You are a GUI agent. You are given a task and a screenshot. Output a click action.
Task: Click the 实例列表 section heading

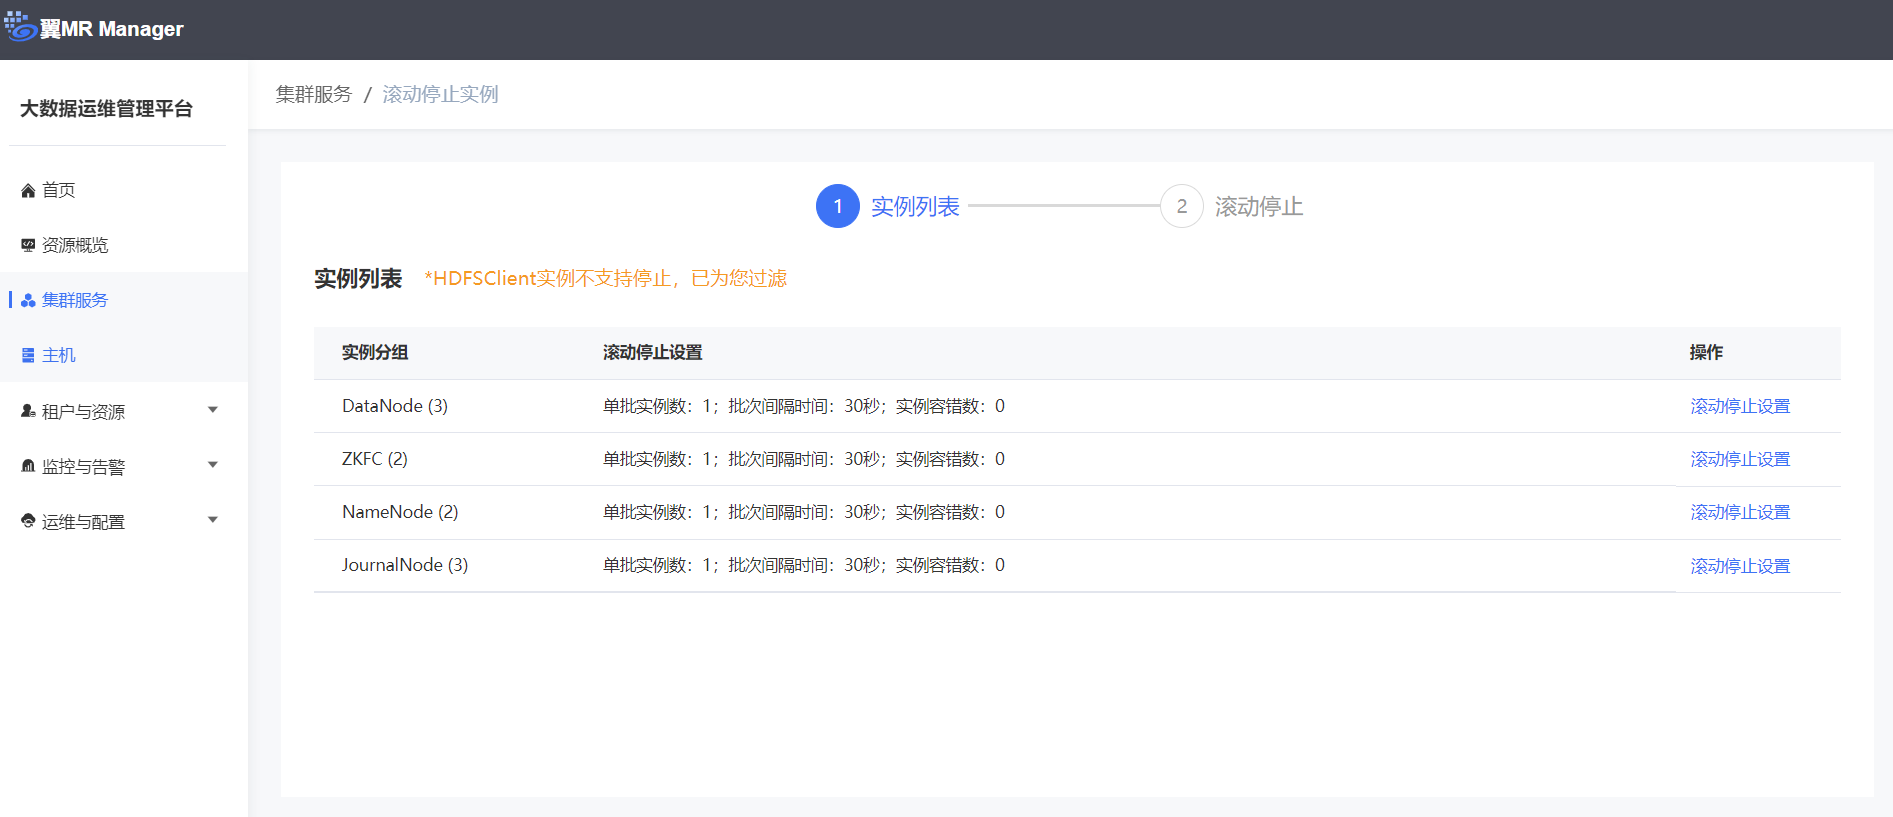tap(358, 278)
